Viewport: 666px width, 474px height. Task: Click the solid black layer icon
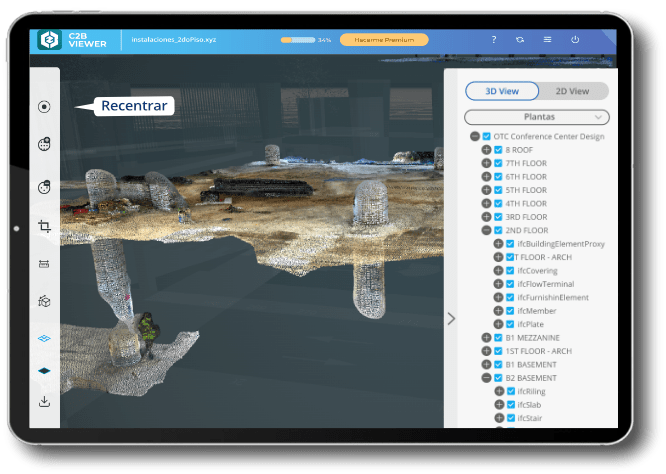coord(44,371)
